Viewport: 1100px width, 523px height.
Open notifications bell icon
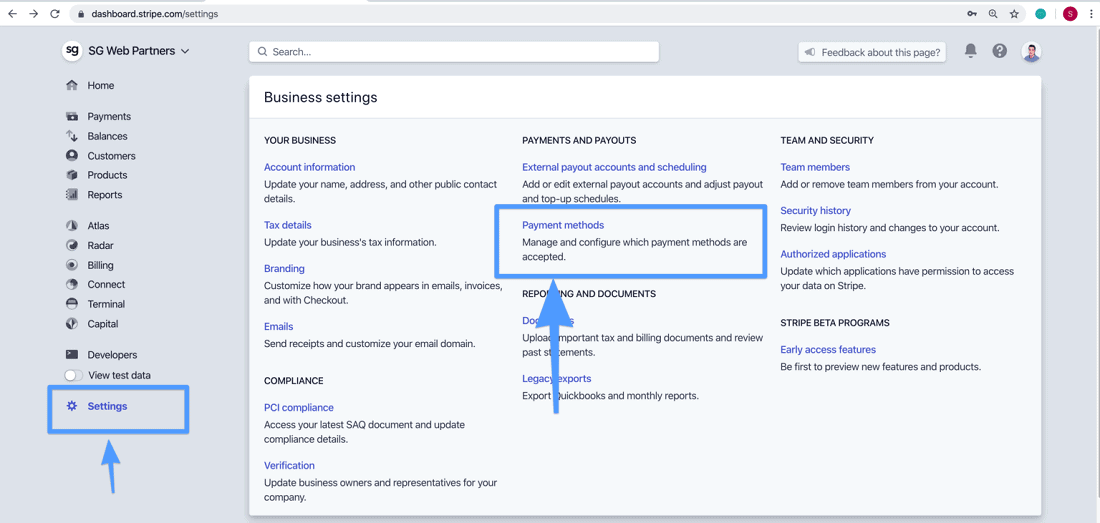(x=971, y=51)
